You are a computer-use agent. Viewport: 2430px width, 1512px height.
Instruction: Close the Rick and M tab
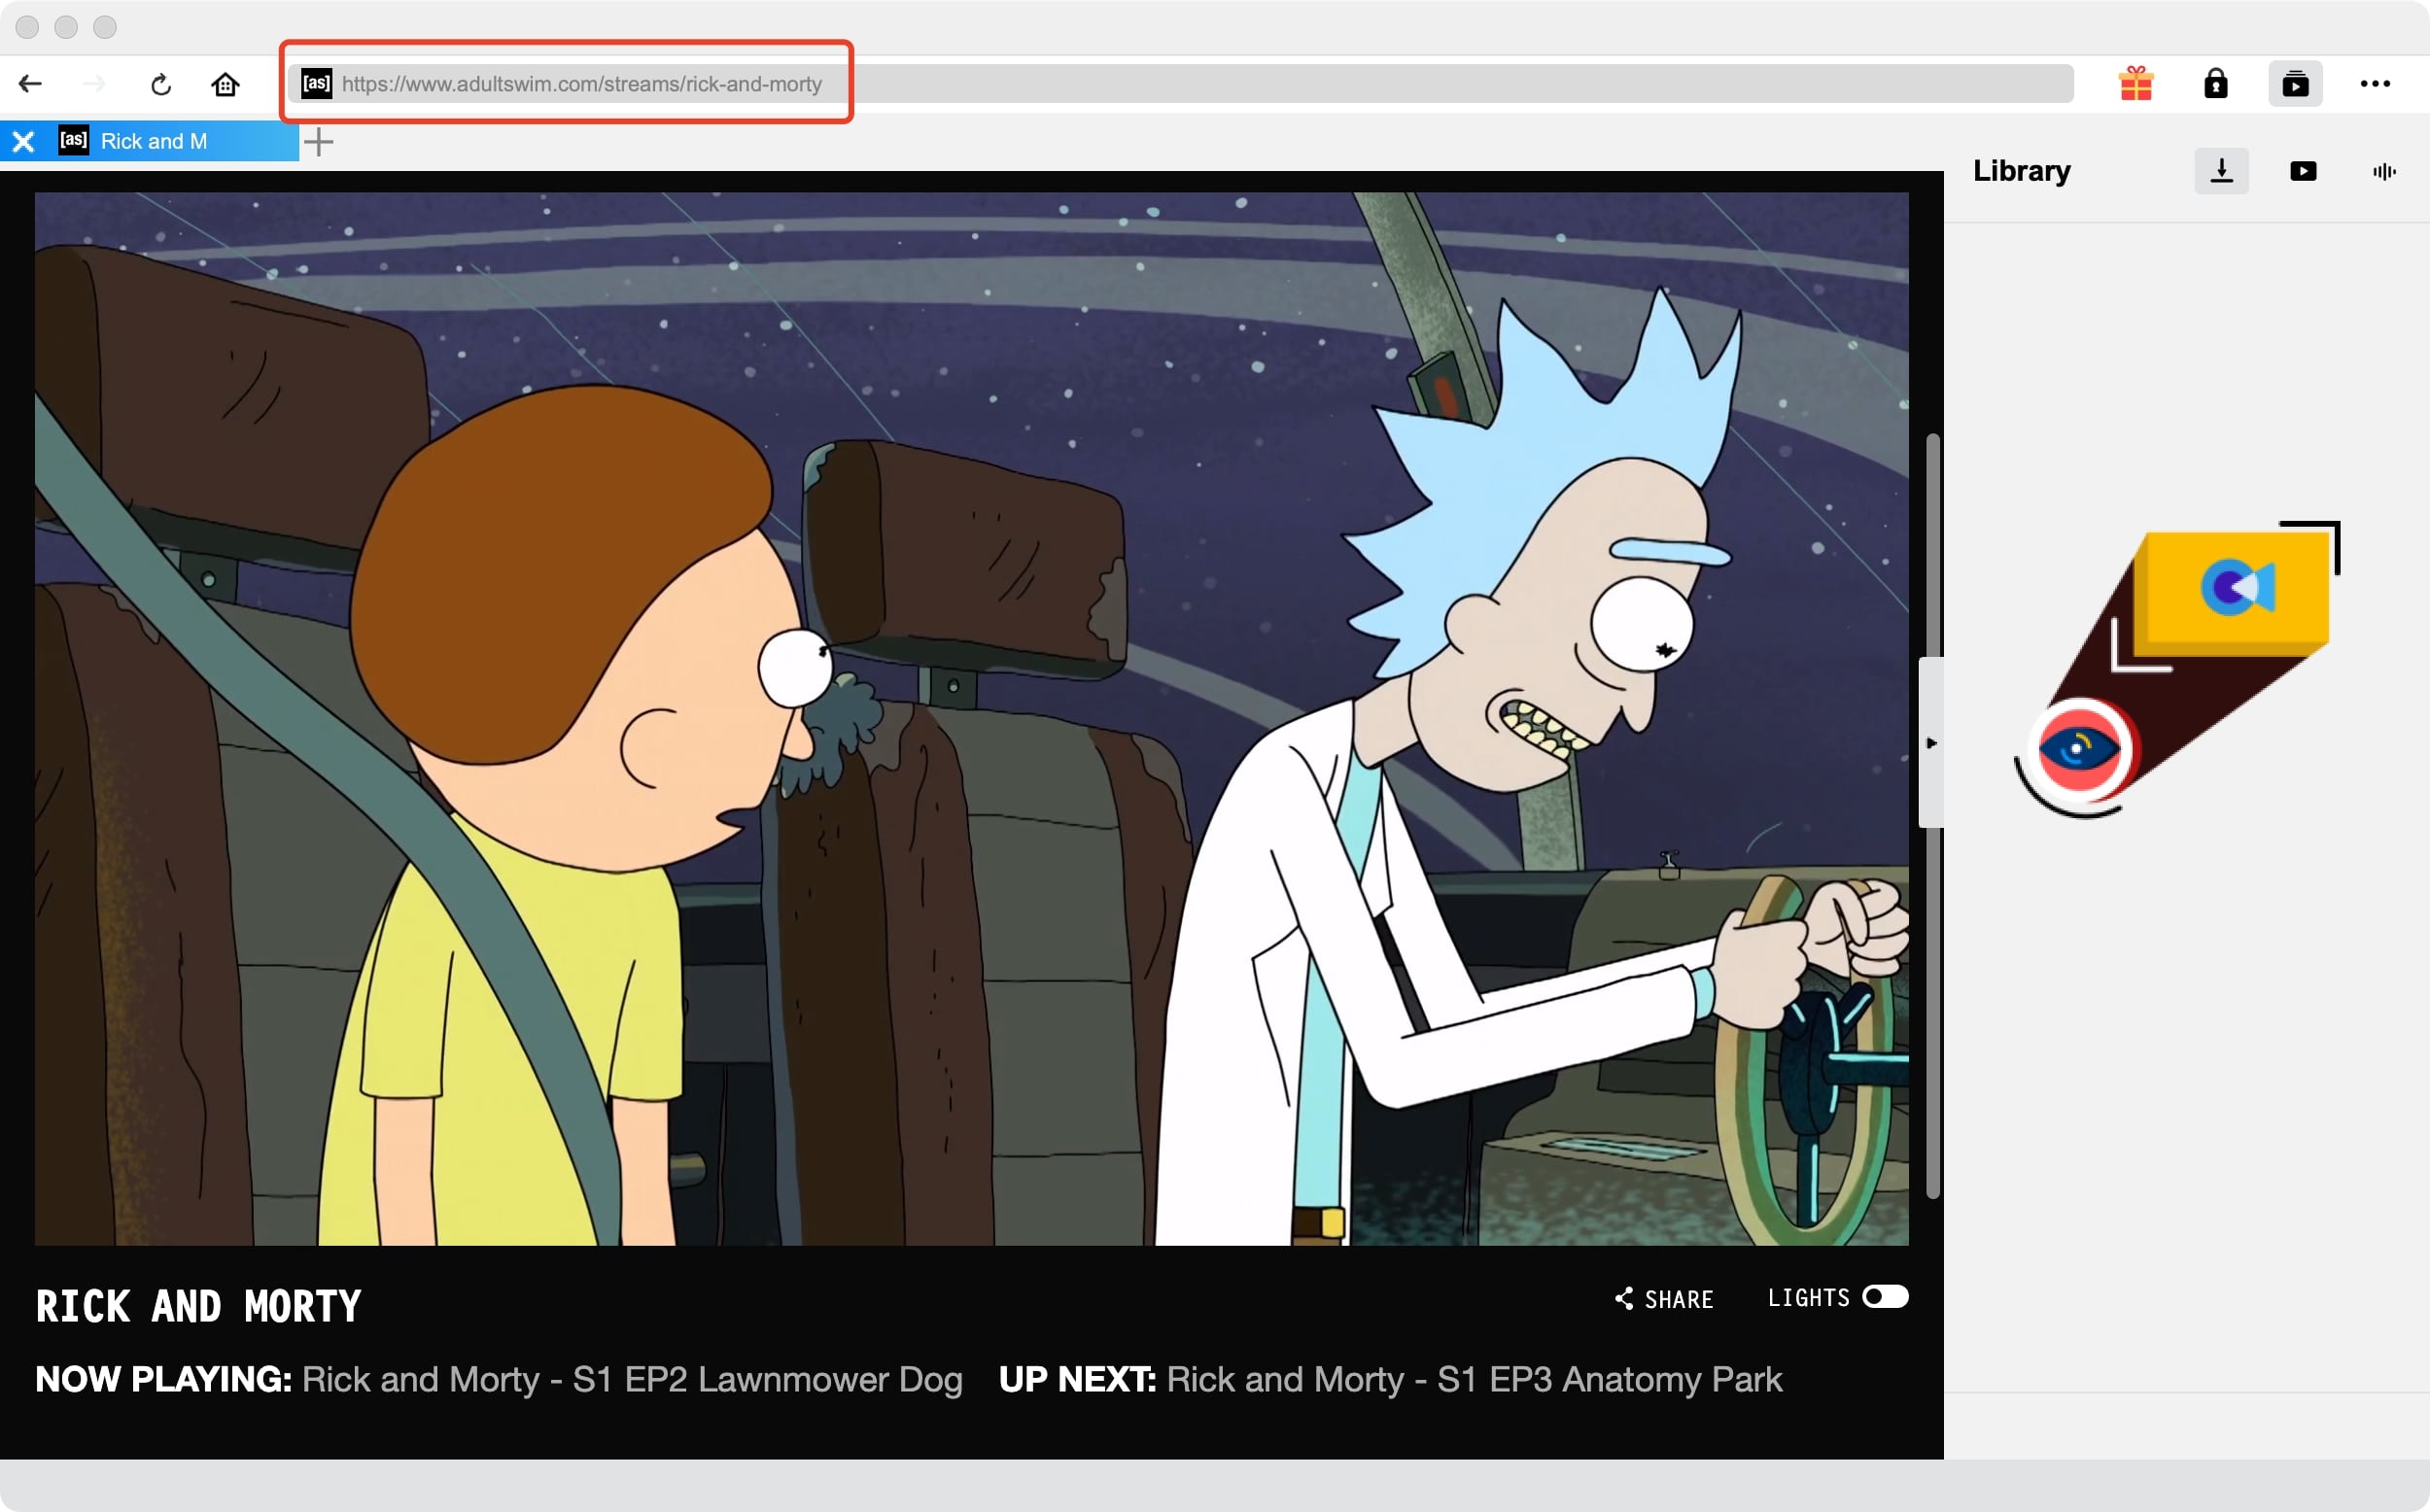[x=23, y=141]
